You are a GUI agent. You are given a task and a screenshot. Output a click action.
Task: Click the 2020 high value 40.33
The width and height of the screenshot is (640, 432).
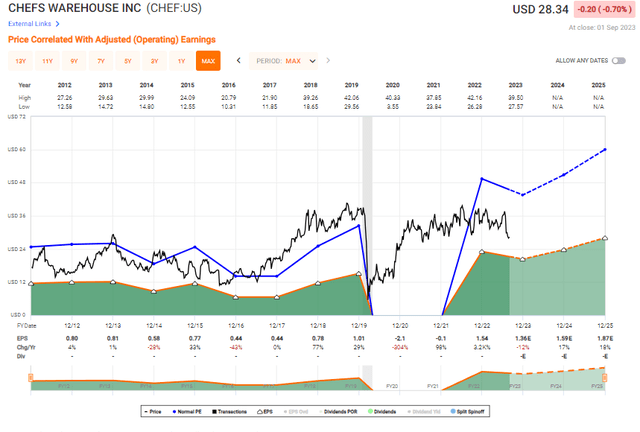(x=393, y=98)
